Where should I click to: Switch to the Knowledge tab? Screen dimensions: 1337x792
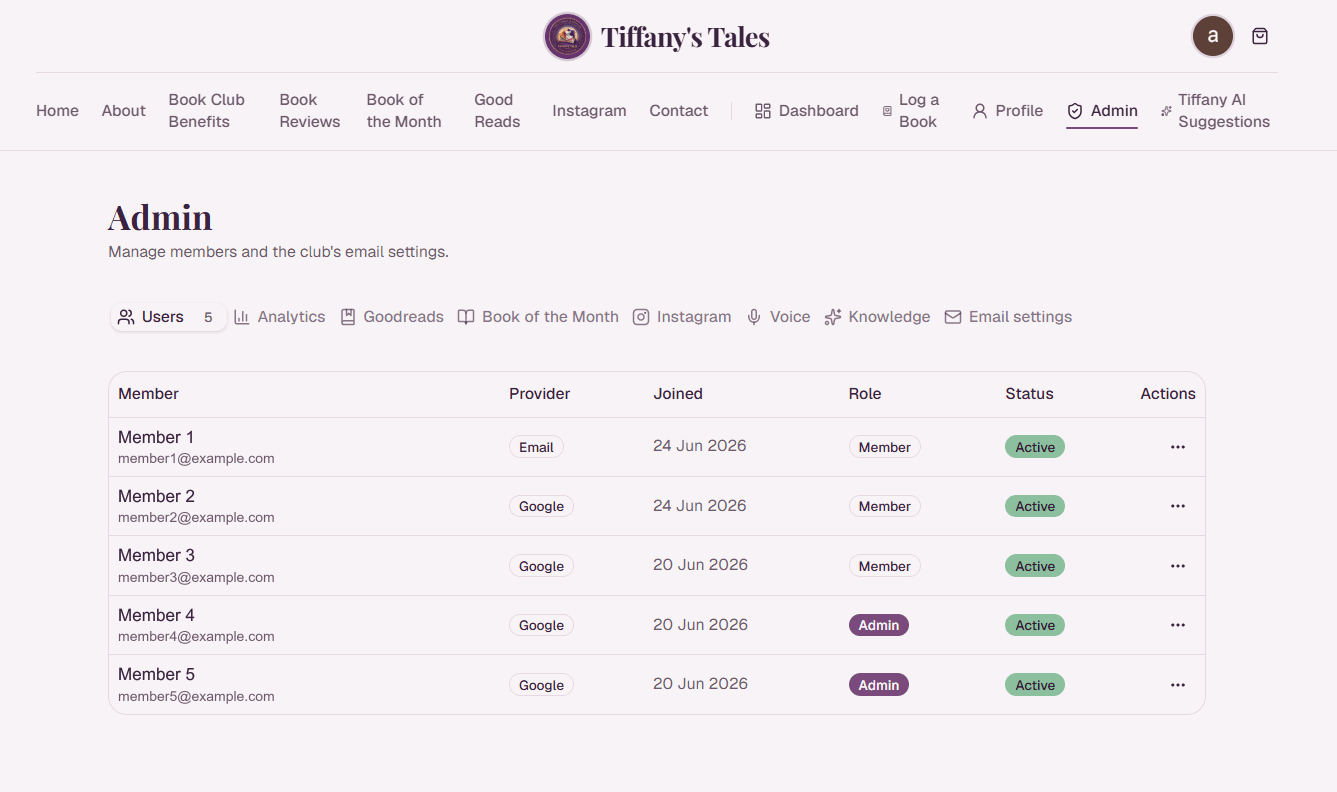pyautogui.click(x=877, y=317)
